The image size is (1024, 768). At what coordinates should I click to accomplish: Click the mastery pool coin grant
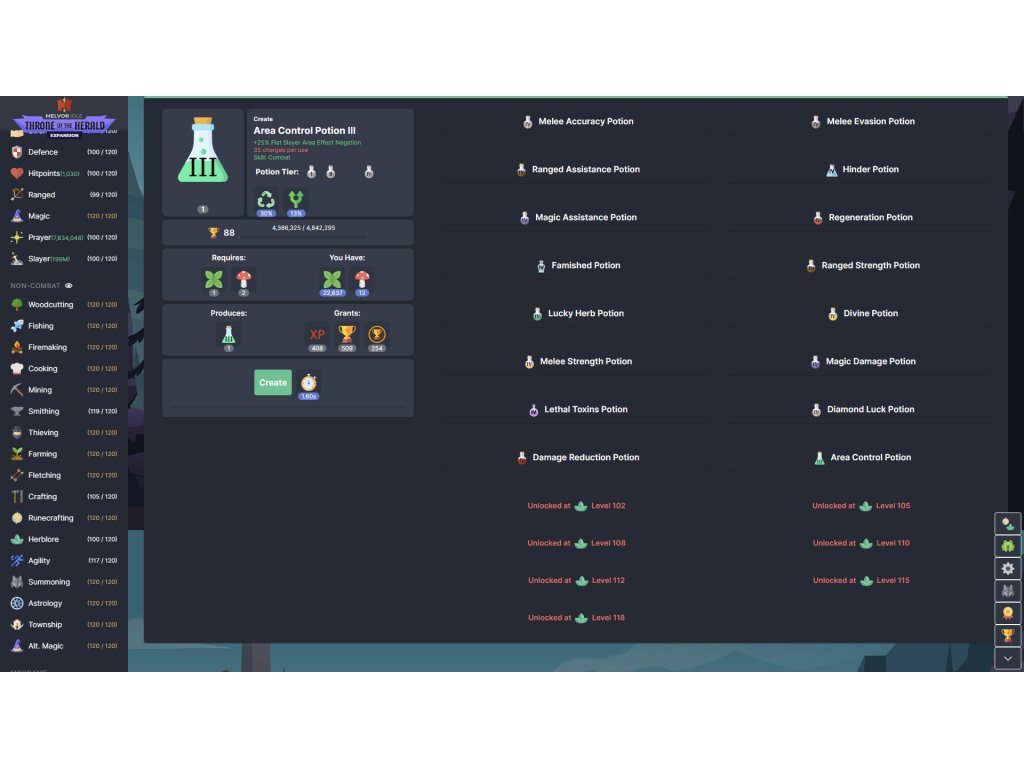(x=377, y=334)
